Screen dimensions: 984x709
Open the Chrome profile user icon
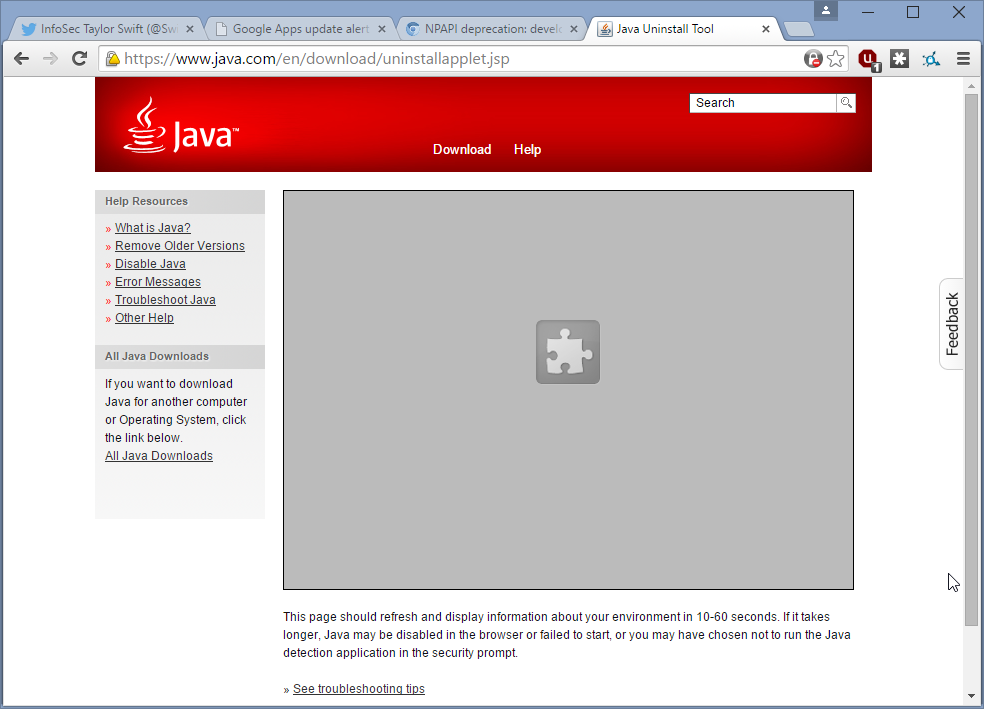pyautogui.click(x=826, y=11)
